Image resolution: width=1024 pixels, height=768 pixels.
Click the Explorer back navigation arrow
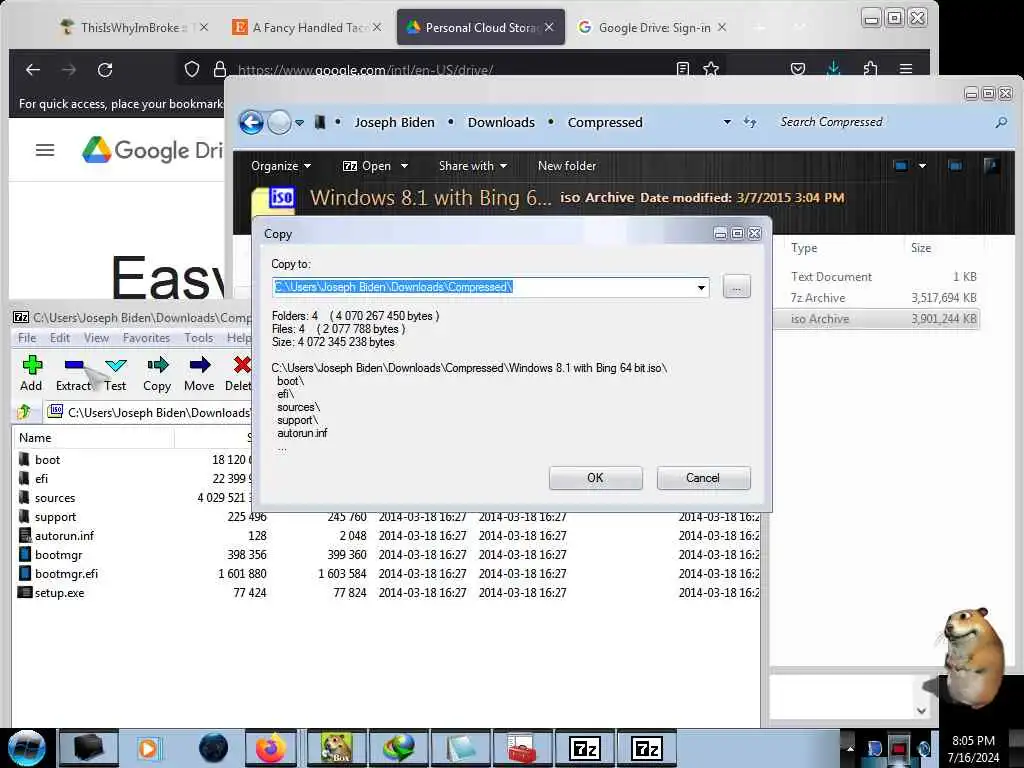coord(251,122)
